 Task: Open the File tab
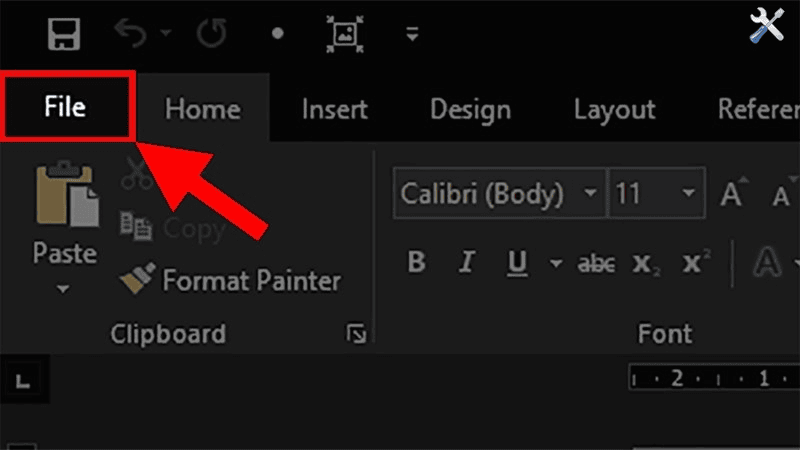67,106
